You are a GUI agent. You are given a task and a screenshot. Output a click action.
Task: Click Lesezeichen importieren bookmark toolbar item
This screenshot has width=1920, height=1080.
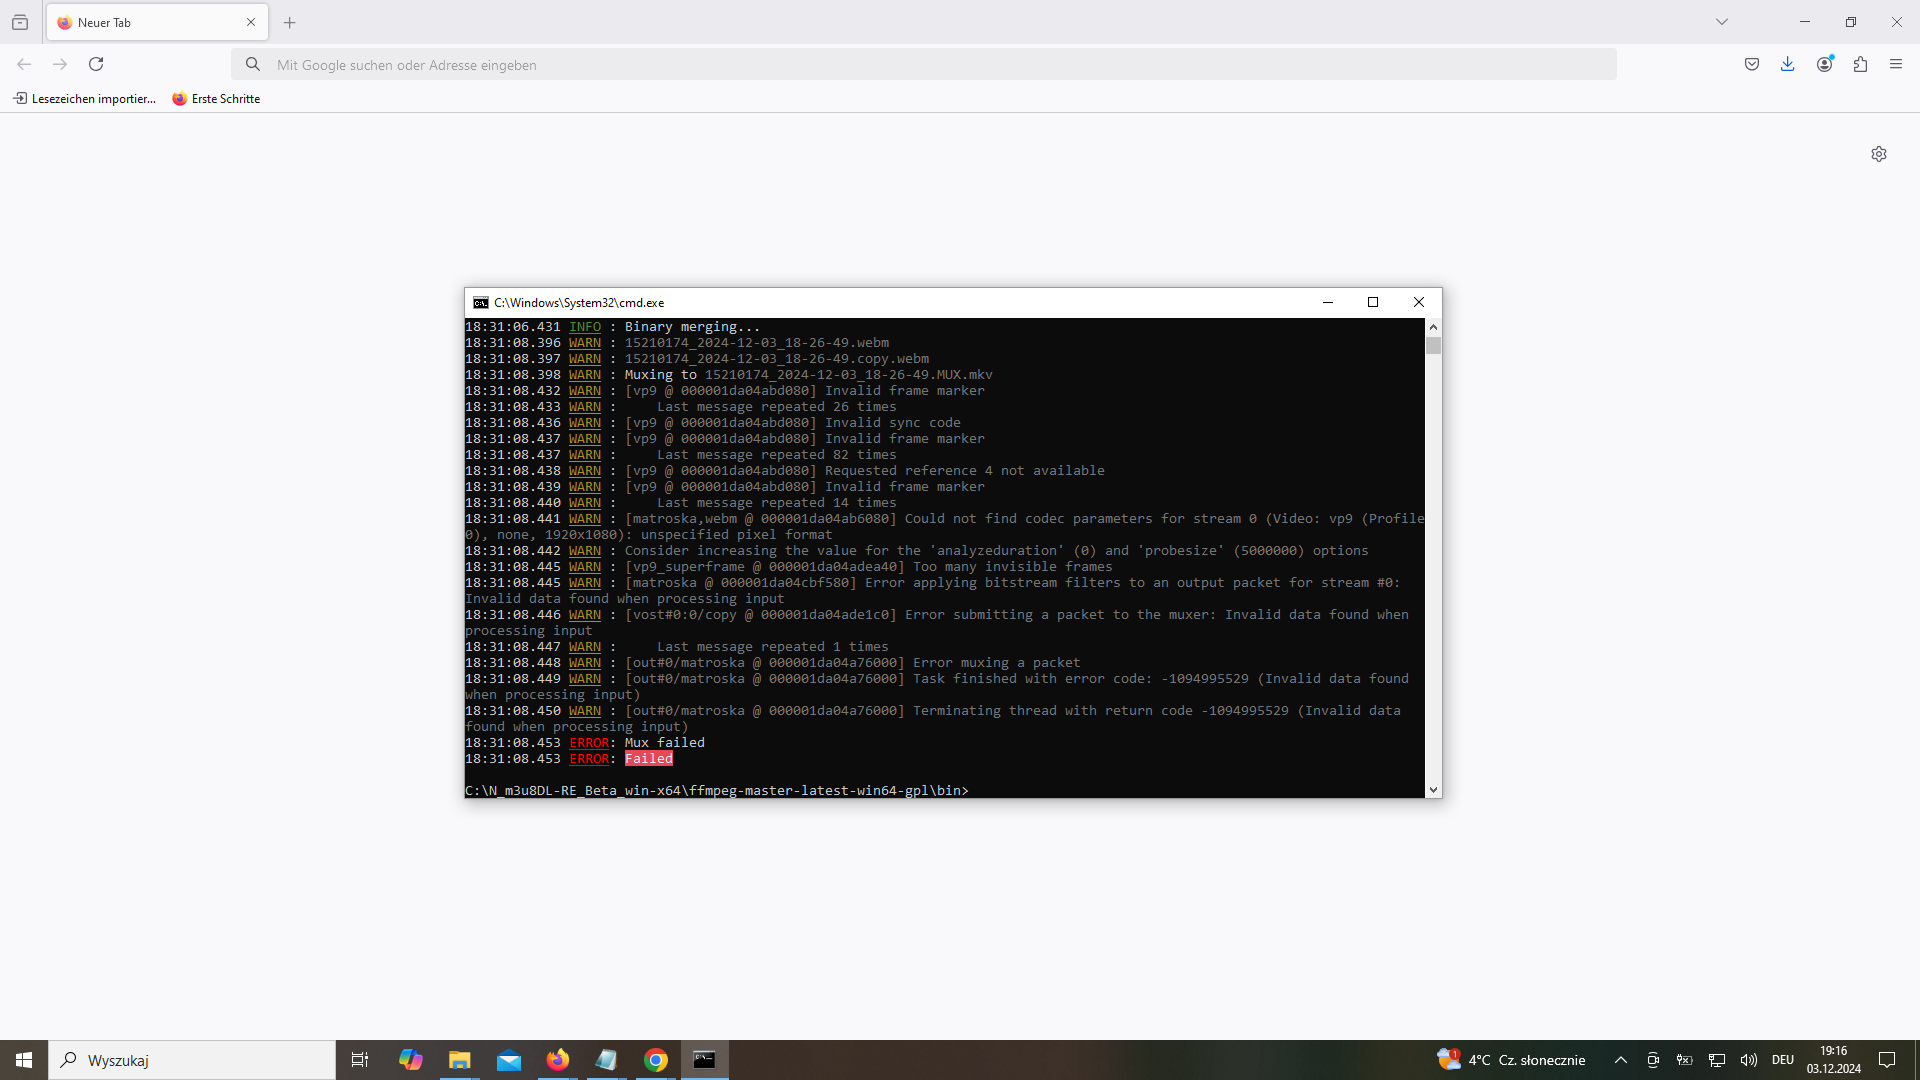(85, 99)
